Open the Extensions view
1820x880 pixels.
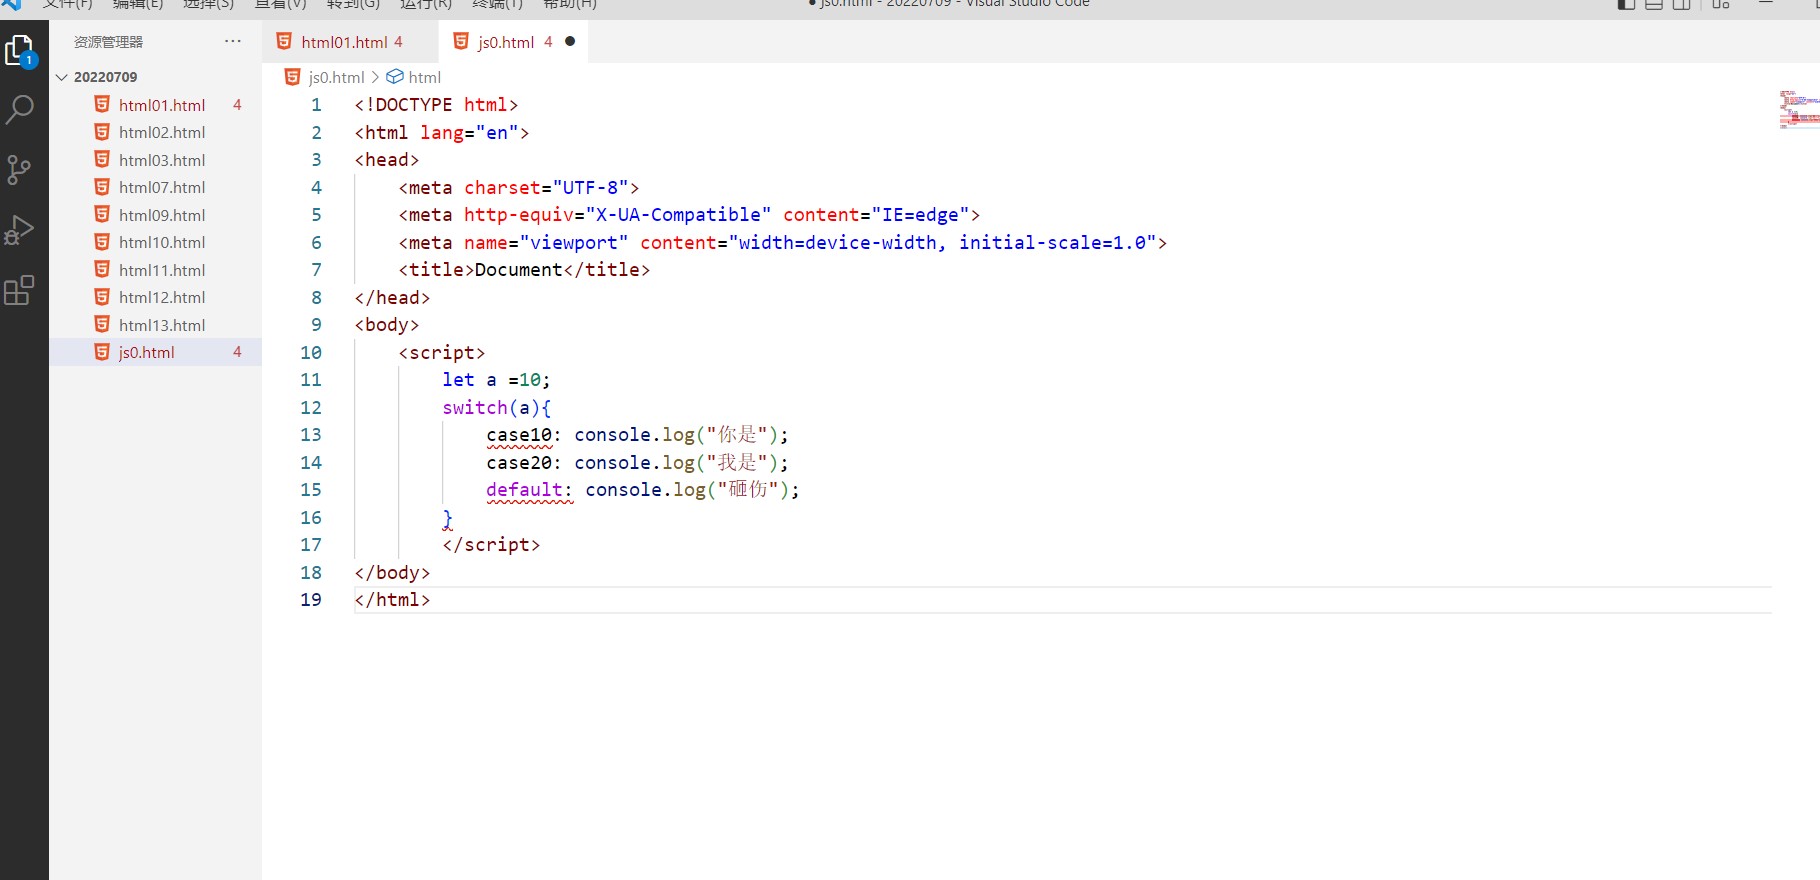point(19,290)
